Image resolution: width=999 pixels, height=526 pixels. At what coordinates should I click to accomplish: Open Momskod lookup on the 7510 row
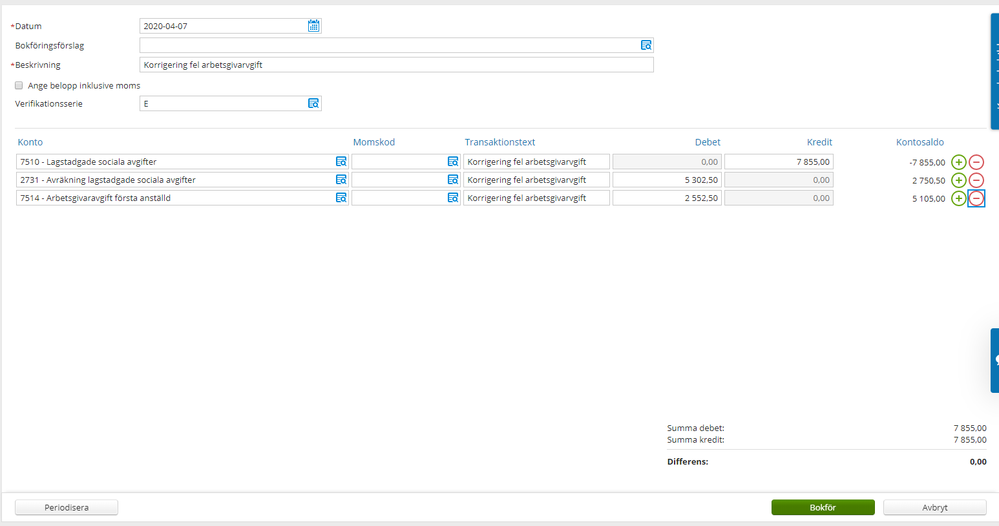[452, 162]
